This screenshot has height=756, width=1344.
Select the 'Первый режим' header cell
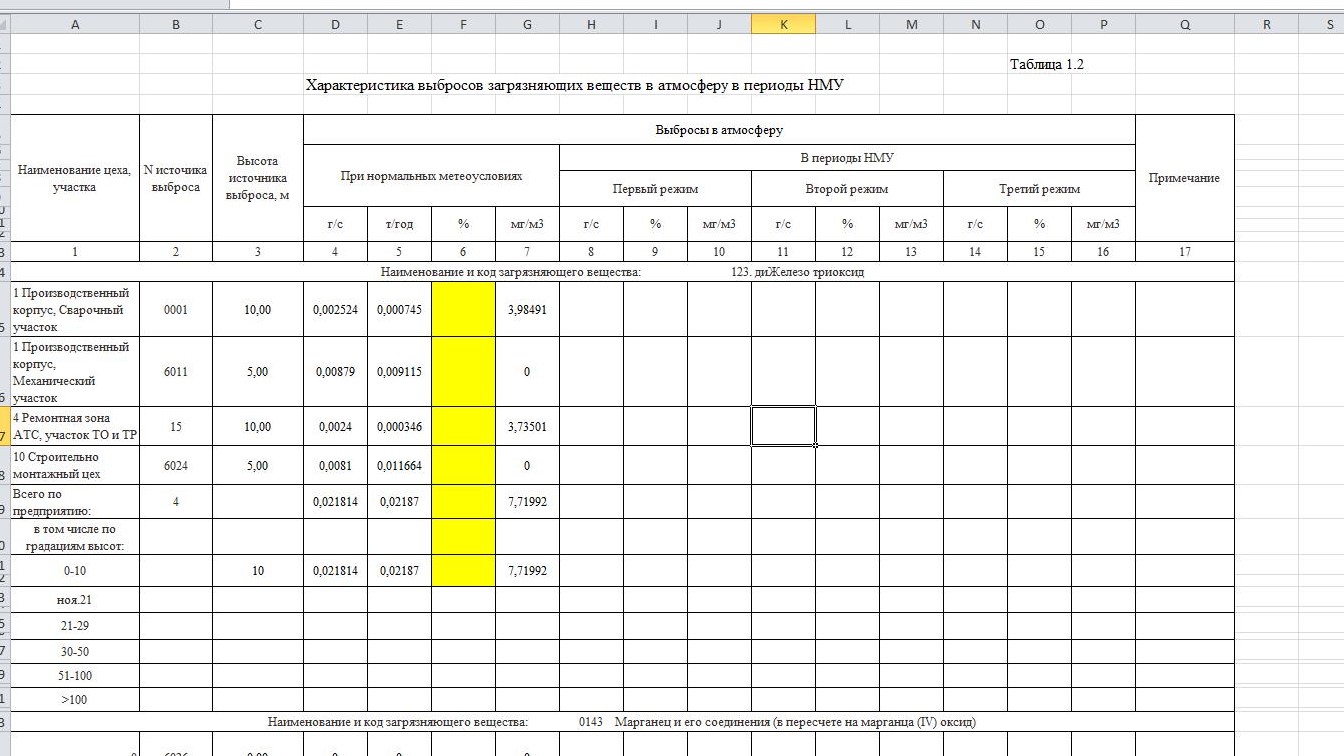[x=655, y=188]
